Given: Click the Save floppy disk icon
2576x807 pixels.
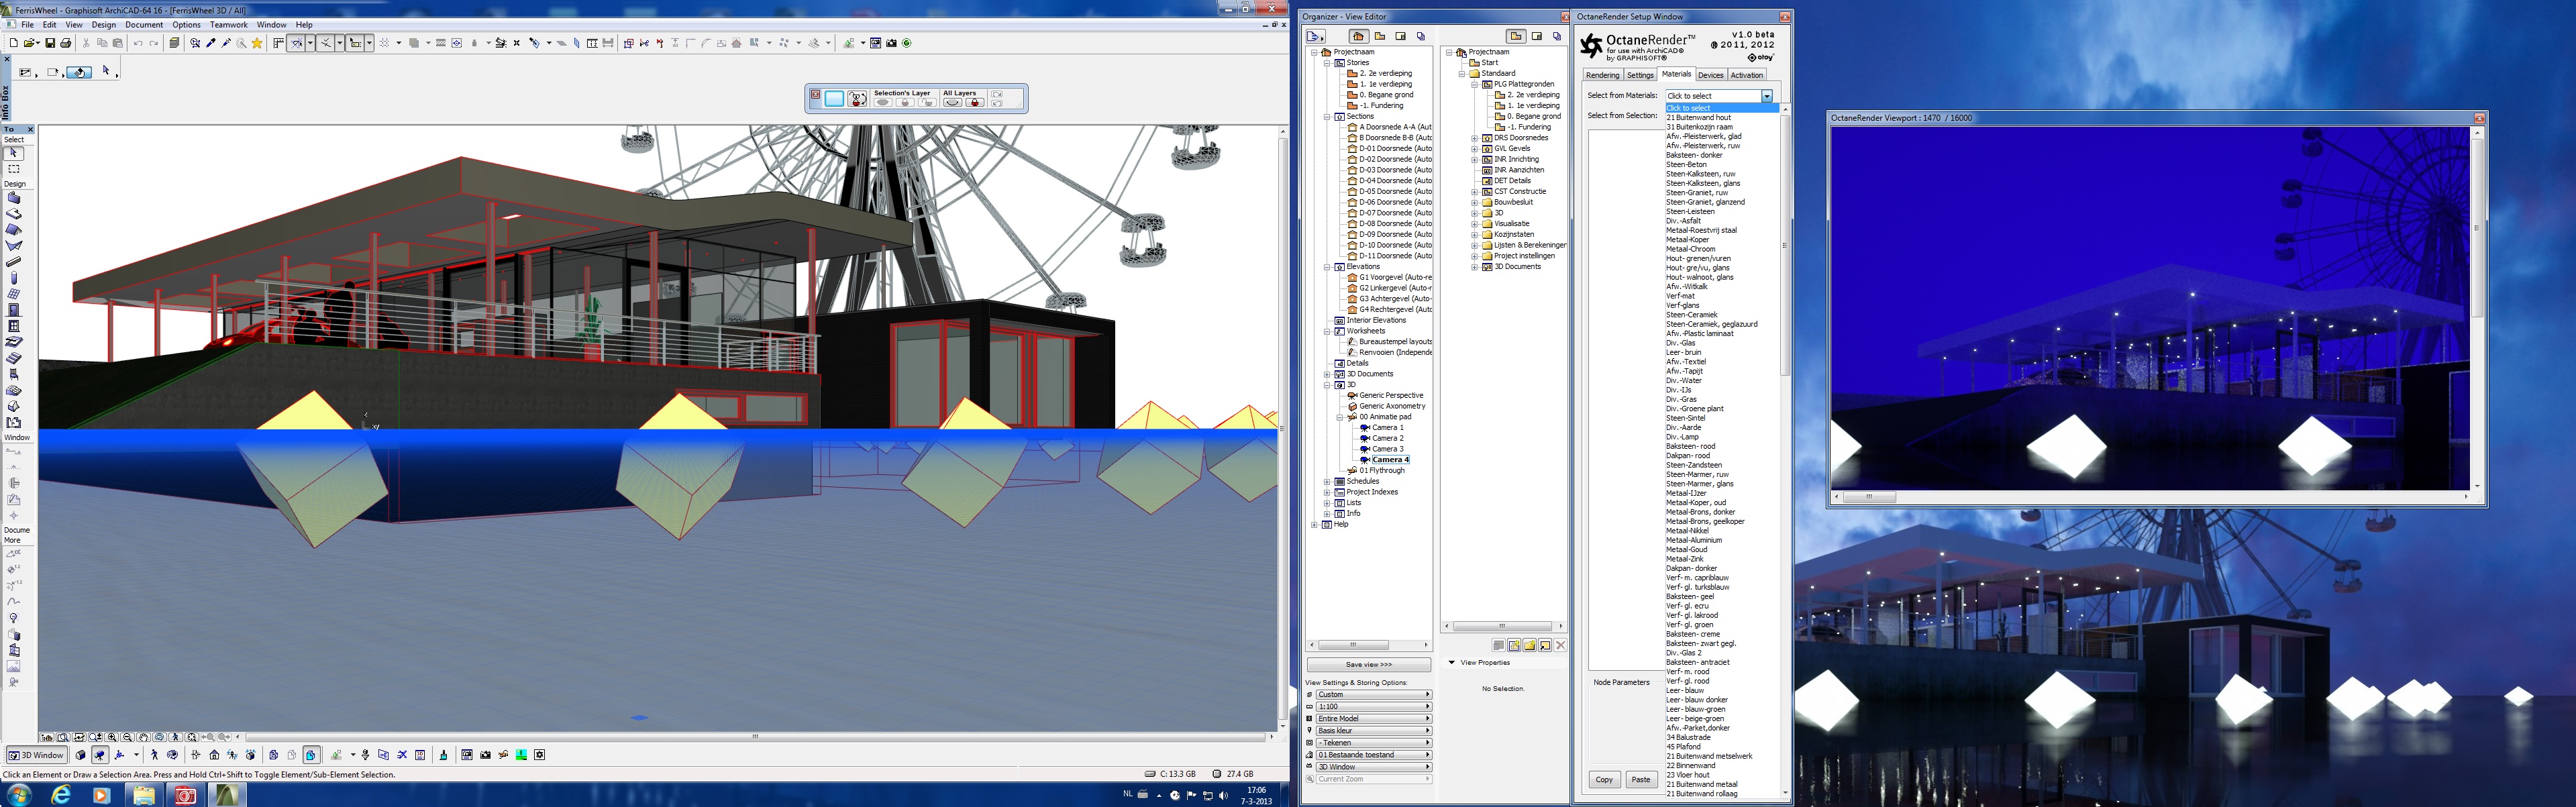Looking at the screenshot, I should click(x=50, y=43).
